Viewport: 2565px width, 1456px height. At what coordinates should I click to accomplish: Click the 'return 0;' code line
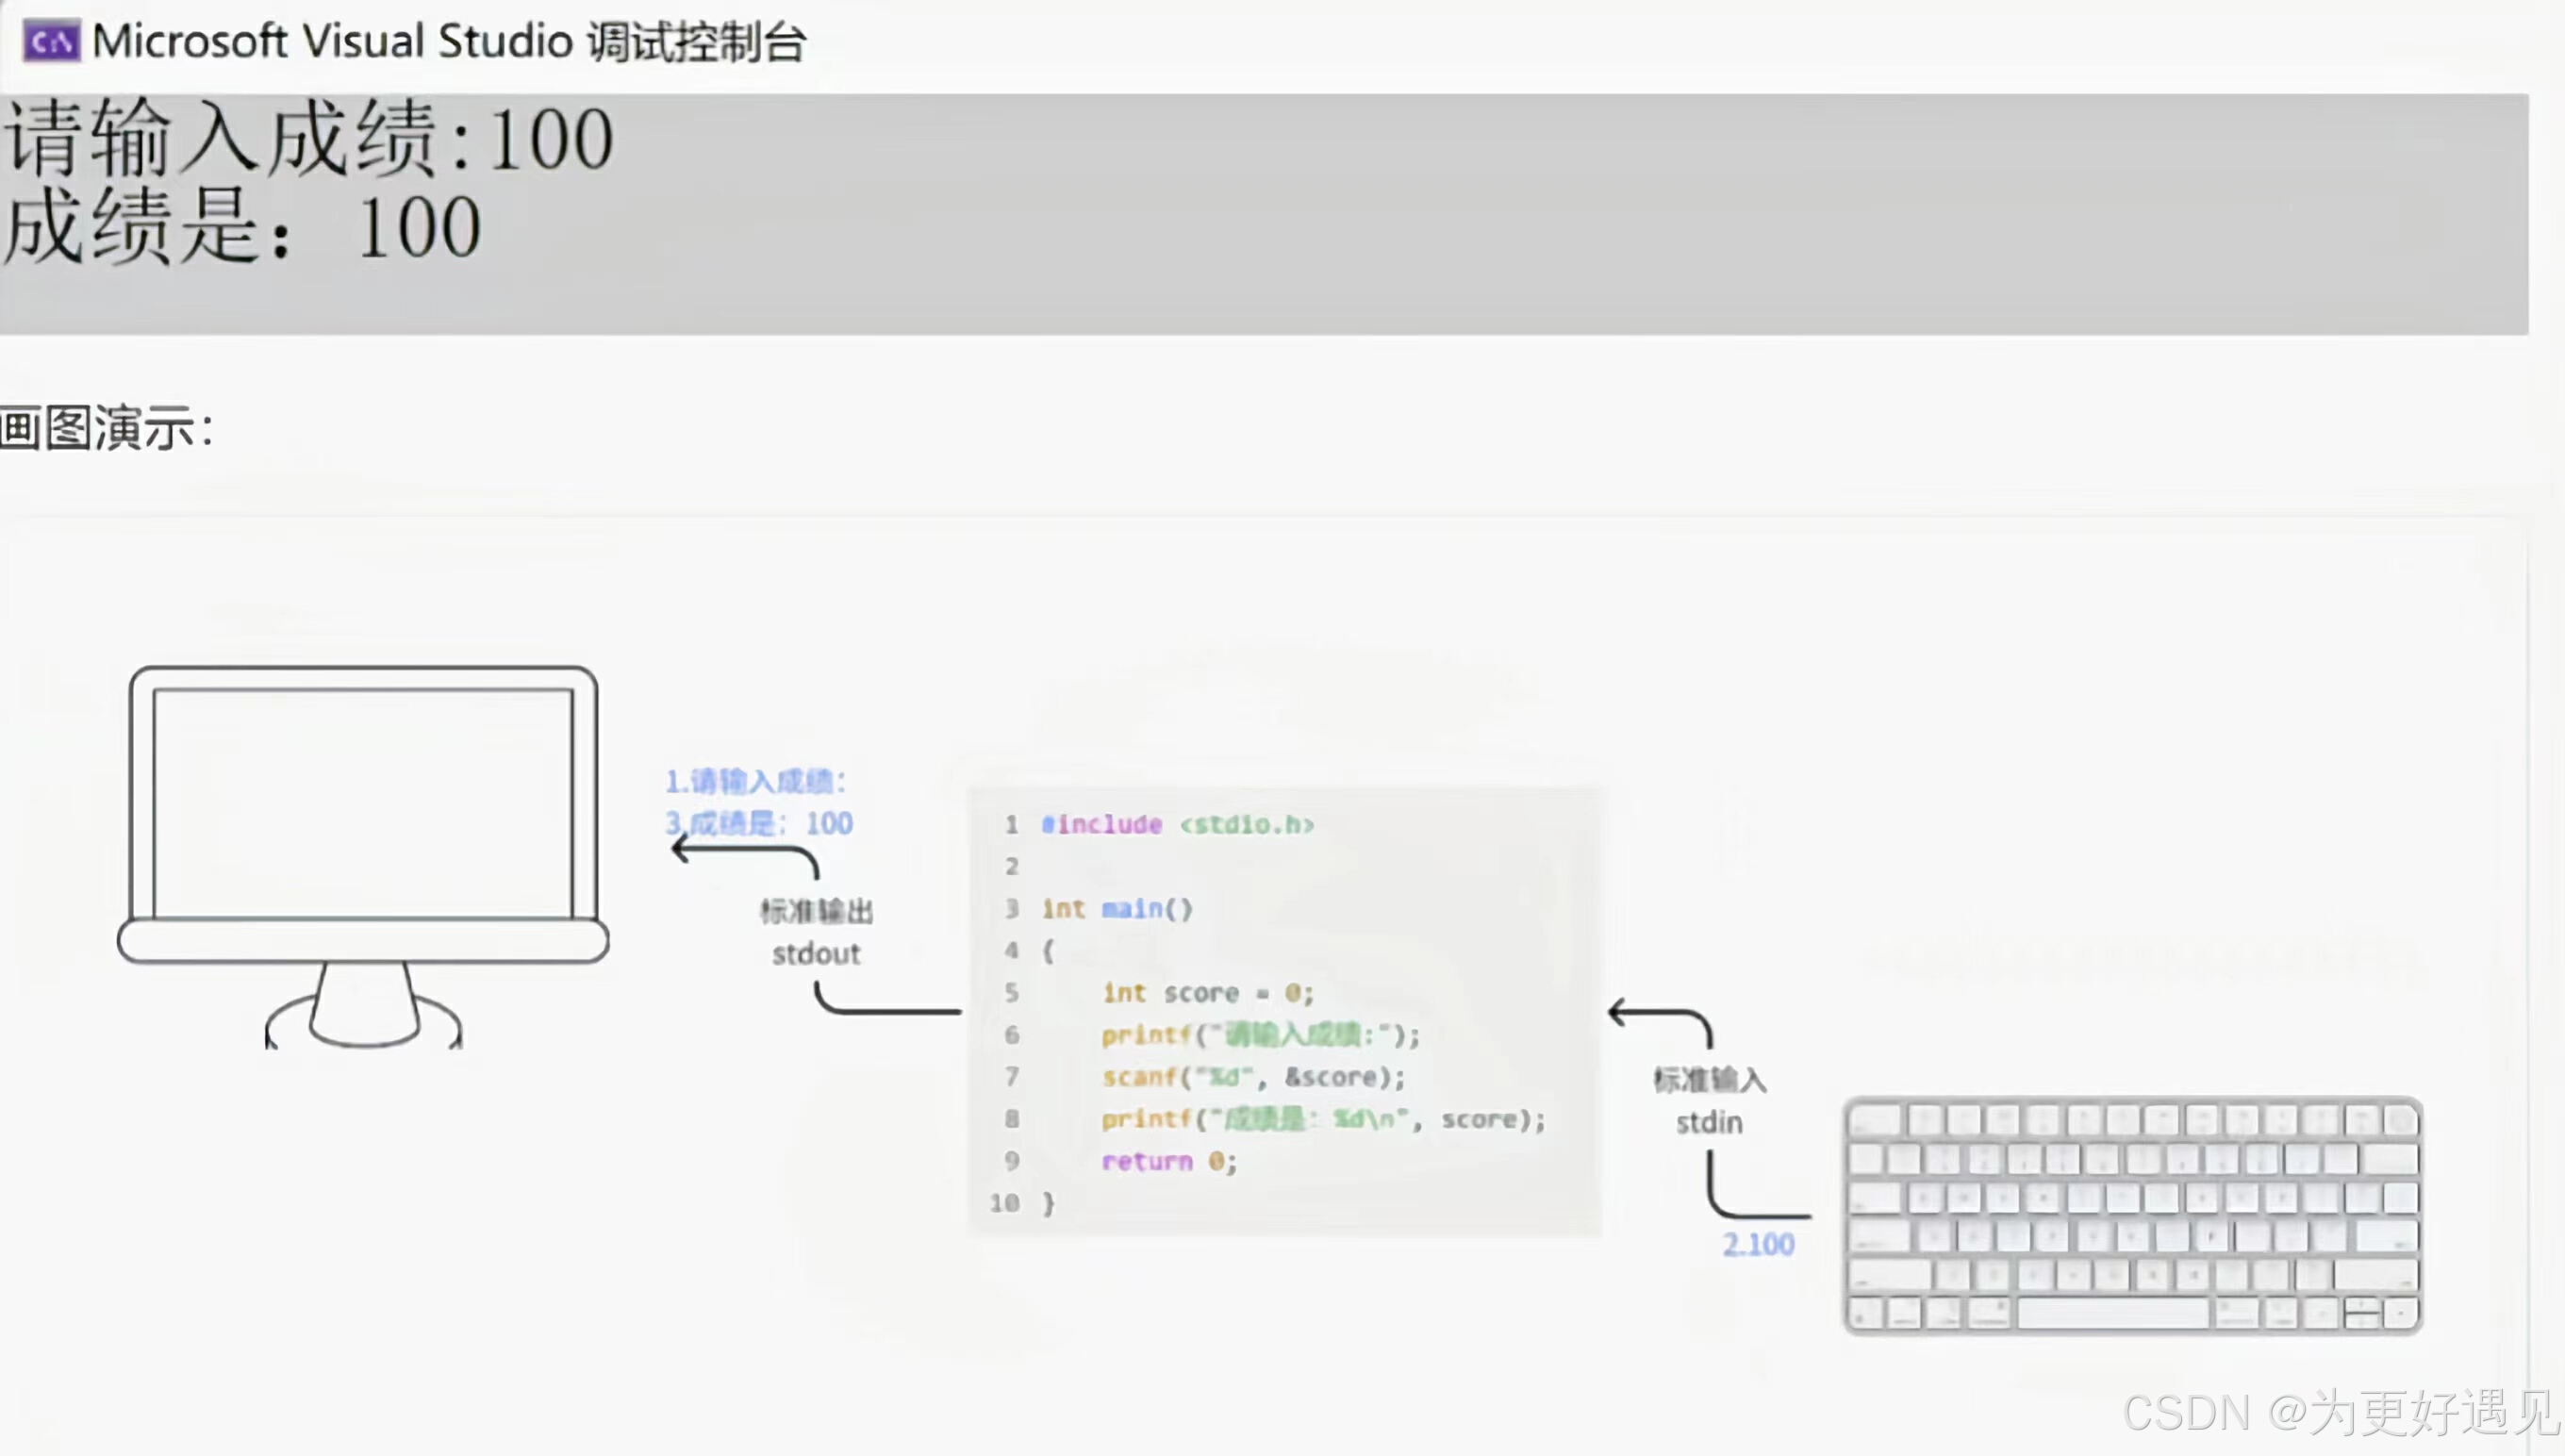tap(1169, 1162)
